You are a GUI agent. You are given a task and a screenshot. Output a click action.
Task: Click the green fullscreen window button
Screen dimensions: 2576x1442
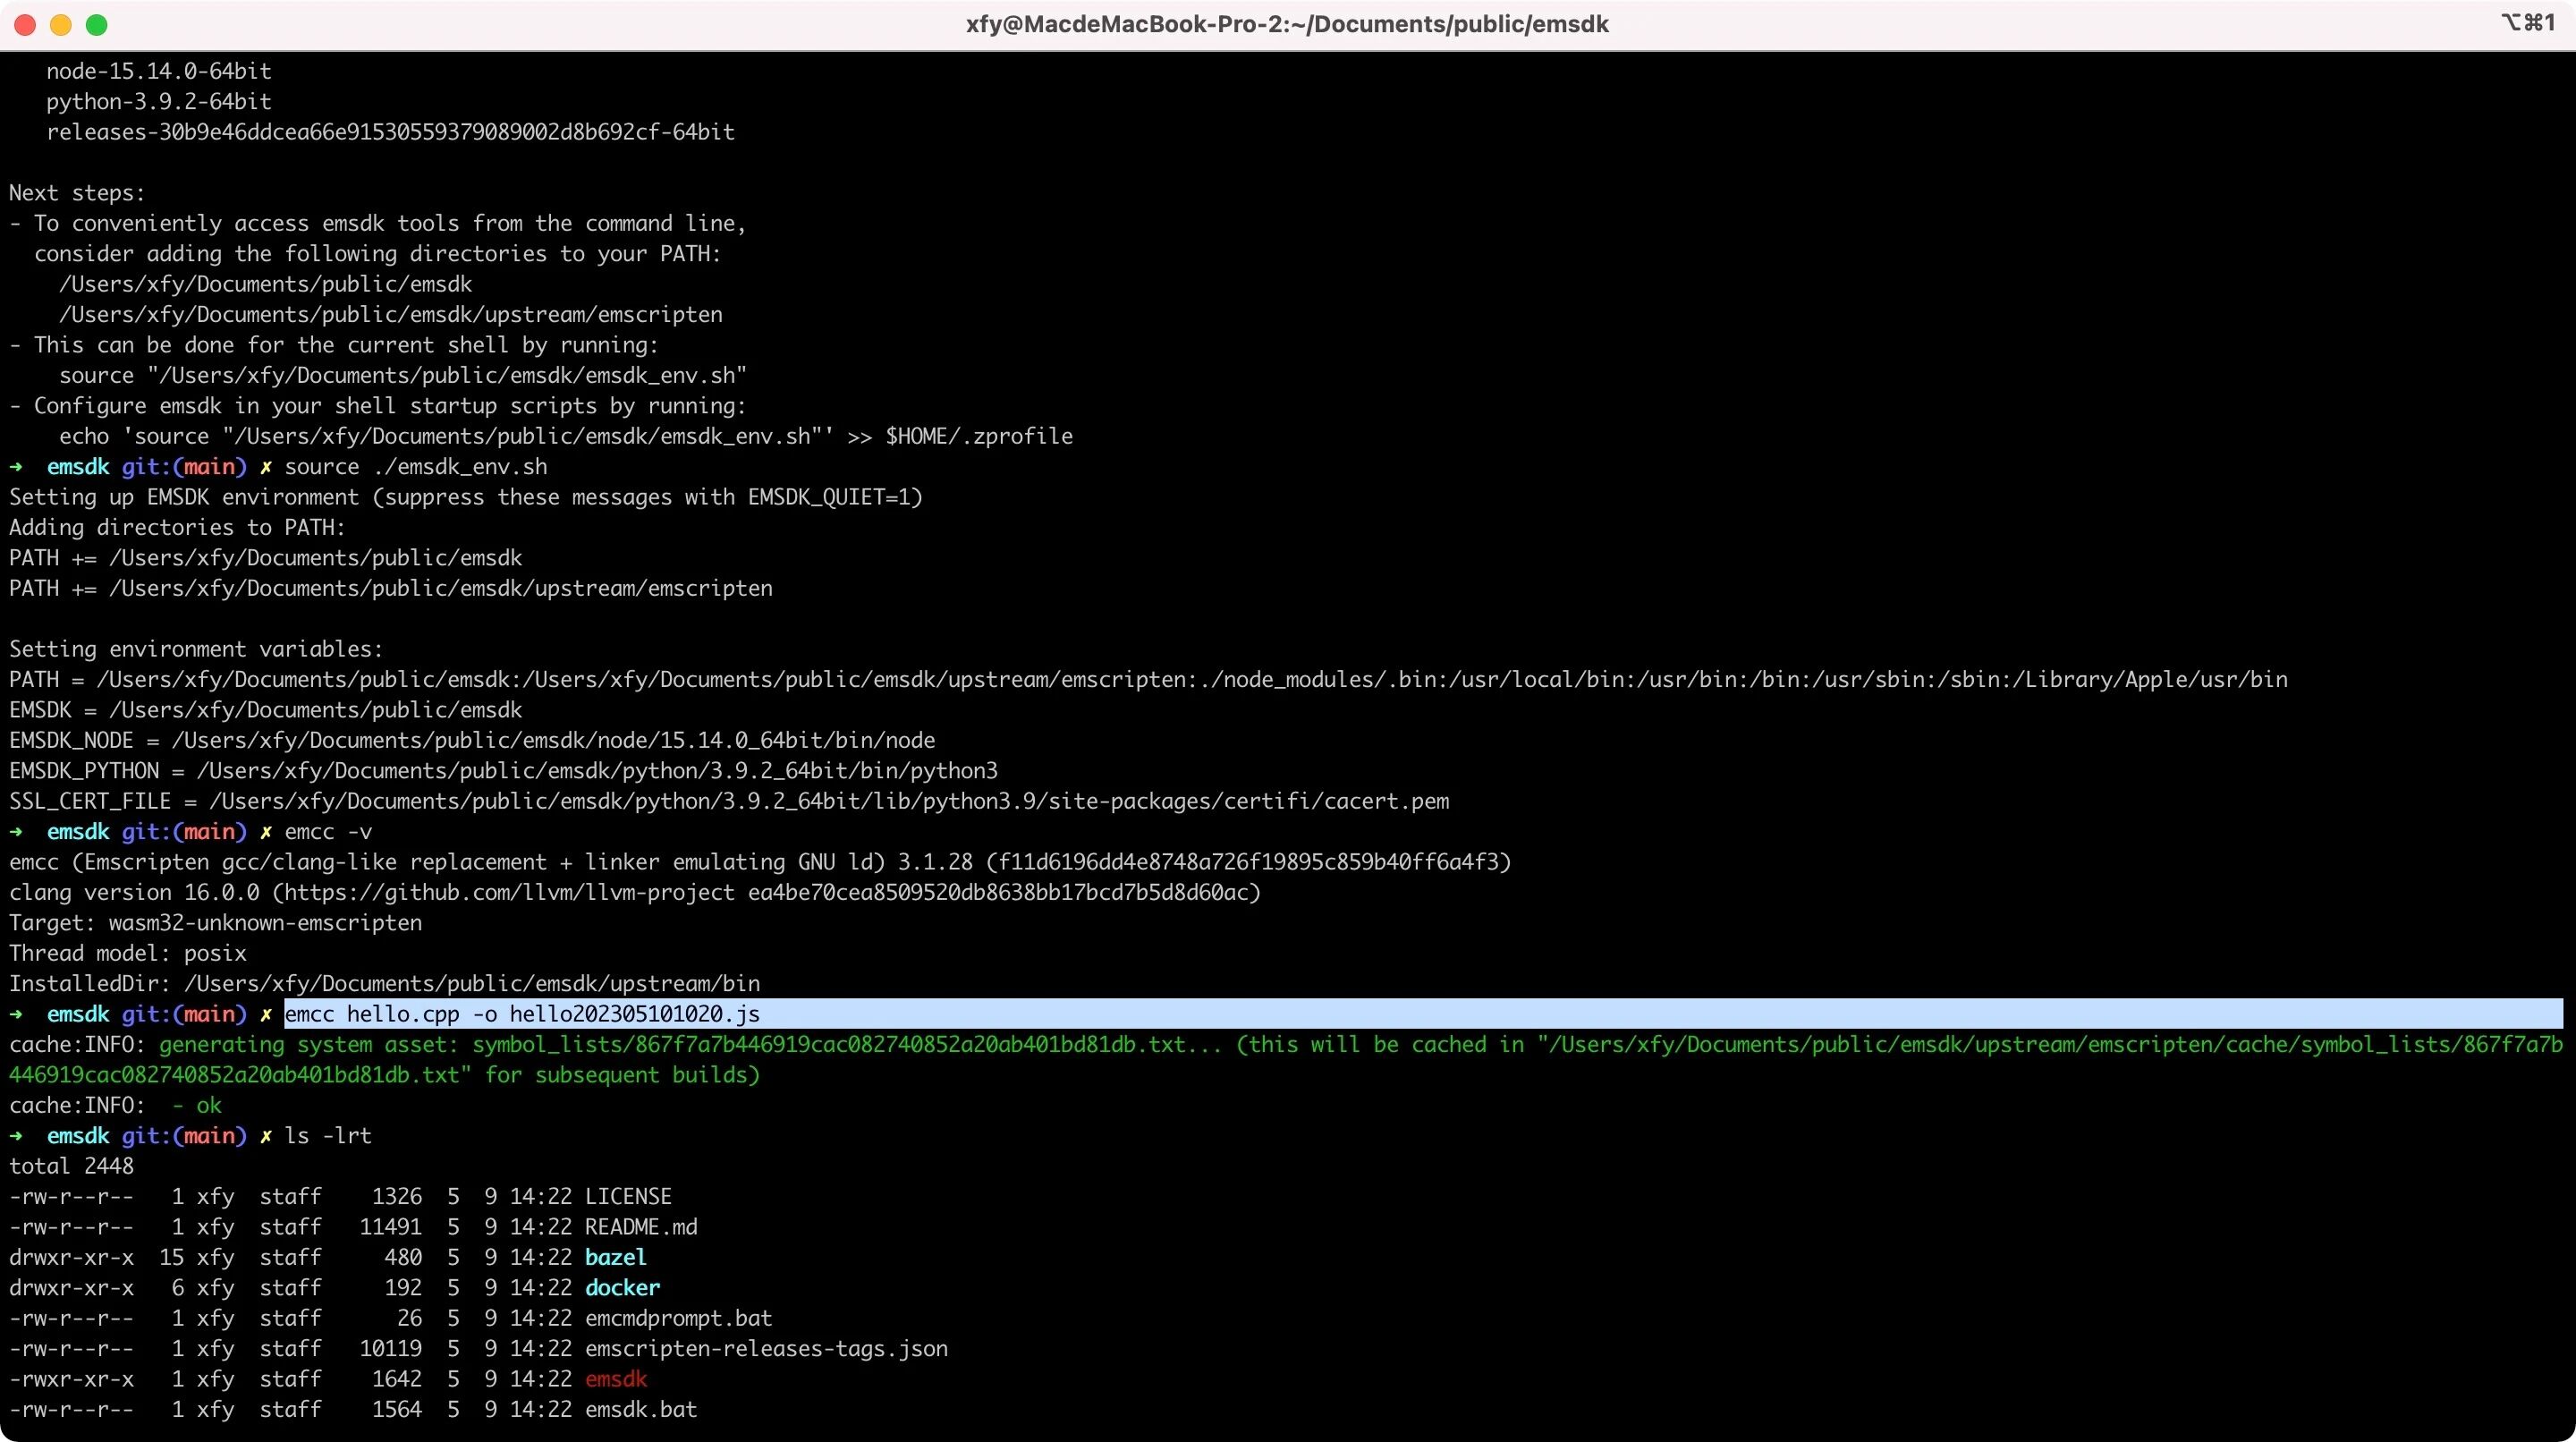(97, 25)
